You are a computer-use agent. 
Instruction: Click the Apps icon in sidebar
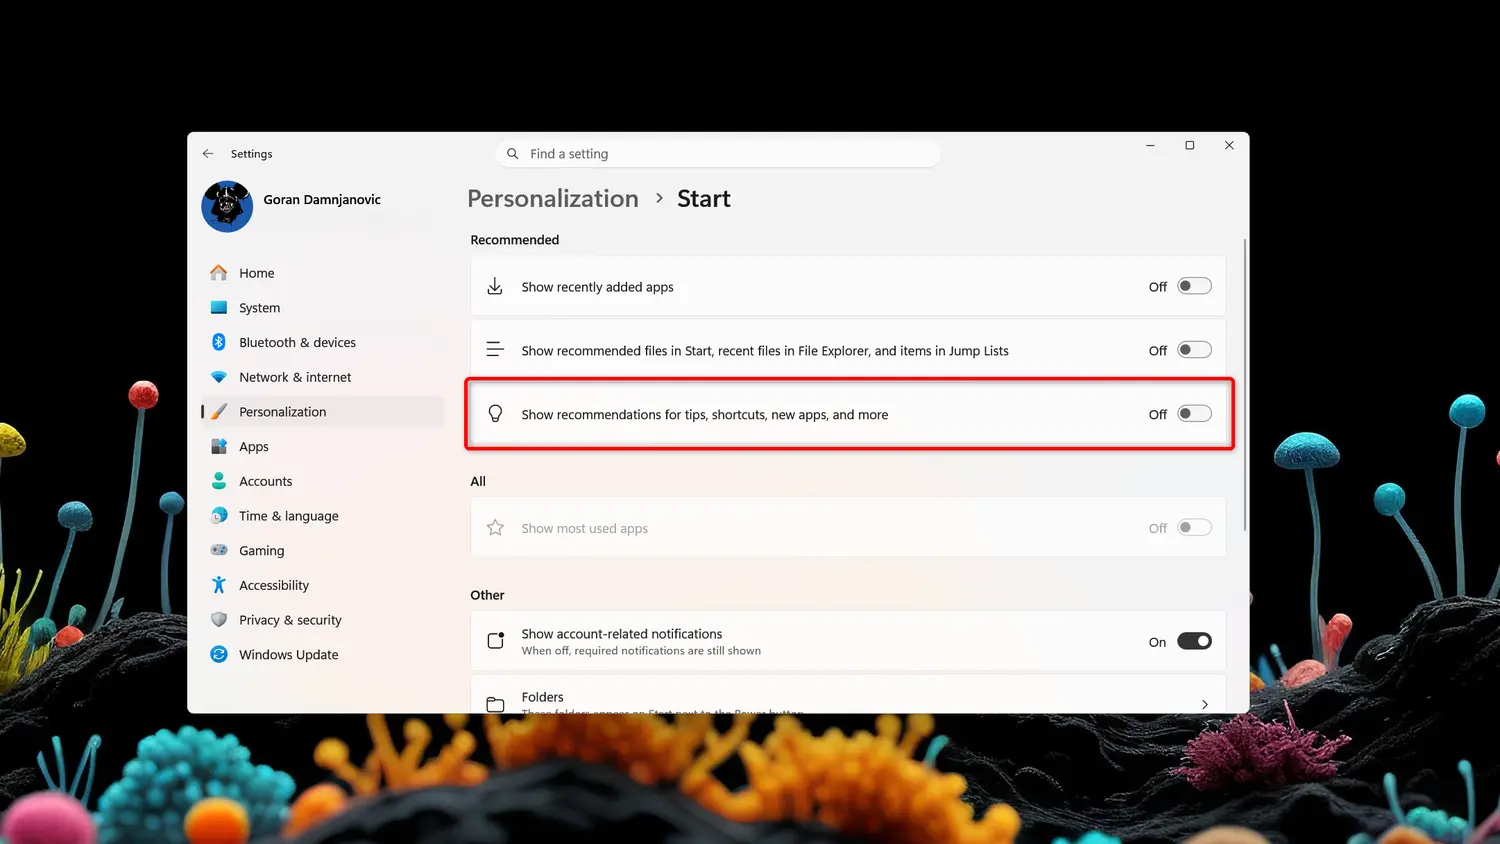pyautogui.click(x=219, y=447)
